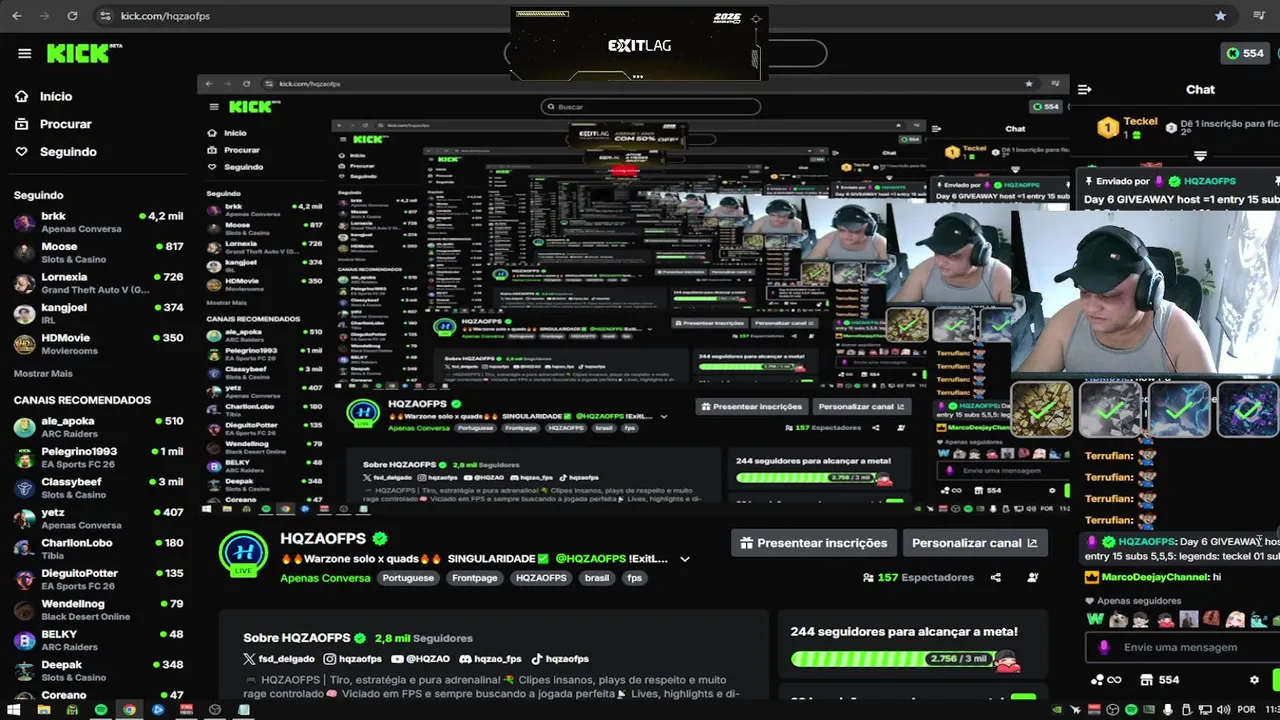Click Personalizar canal button

[x=975, y=543]
